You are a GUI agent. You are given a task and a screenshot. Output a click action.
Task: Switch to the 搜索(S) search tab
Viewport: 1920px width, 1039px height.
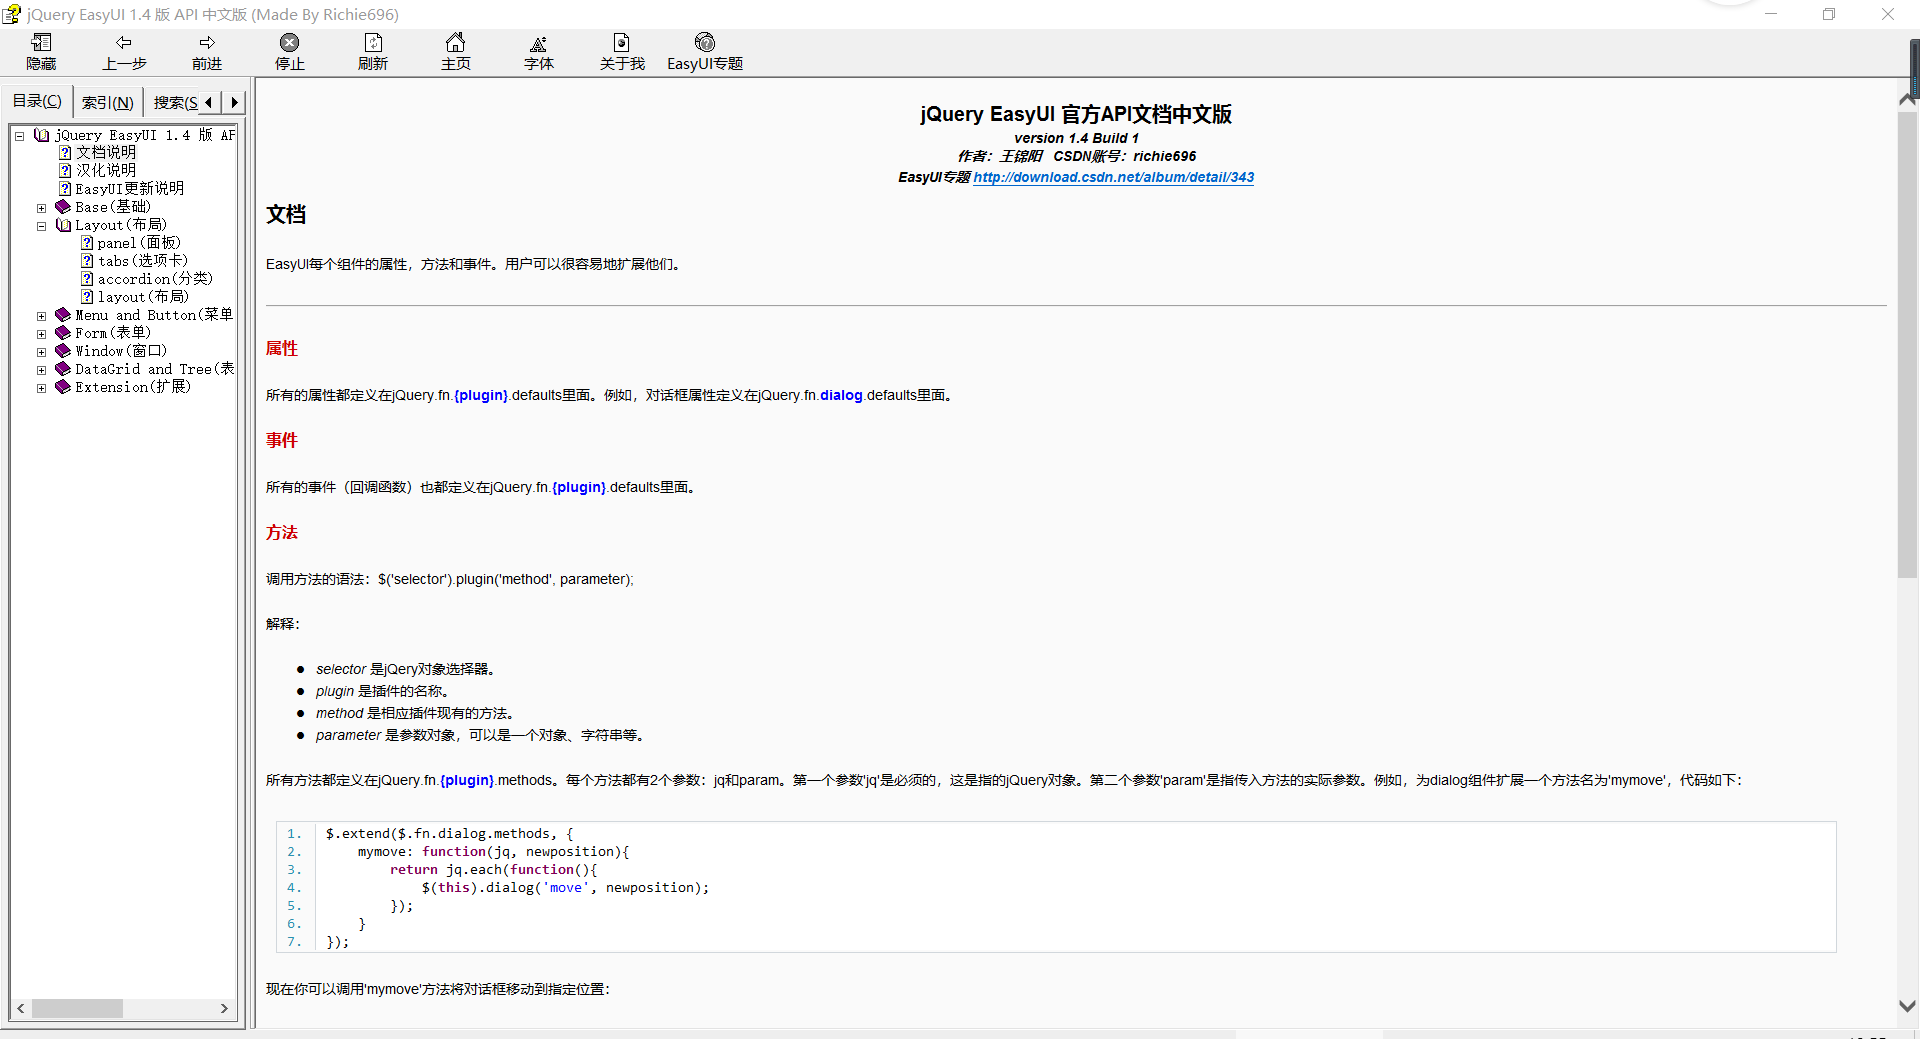(x=174, y=102)
